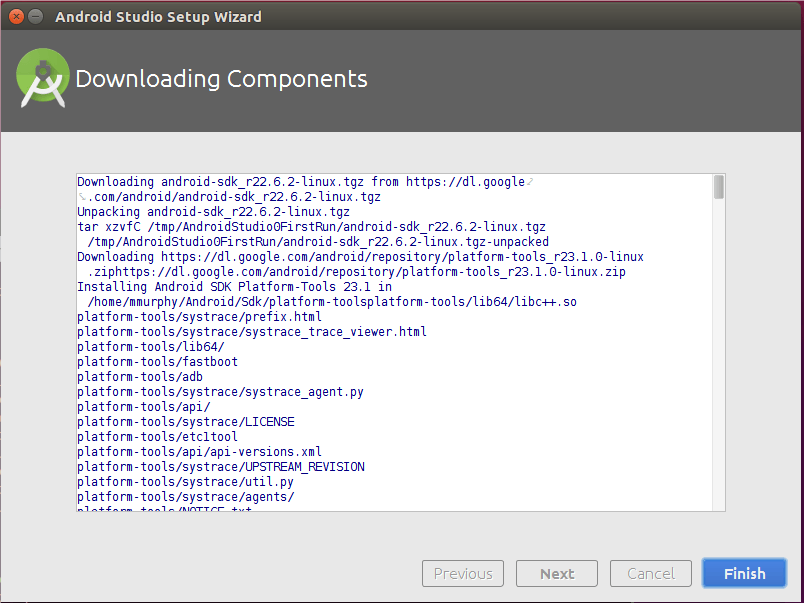
Task: Click the soft-wrap arrow ending the first log line
Action: coord(530,182)
